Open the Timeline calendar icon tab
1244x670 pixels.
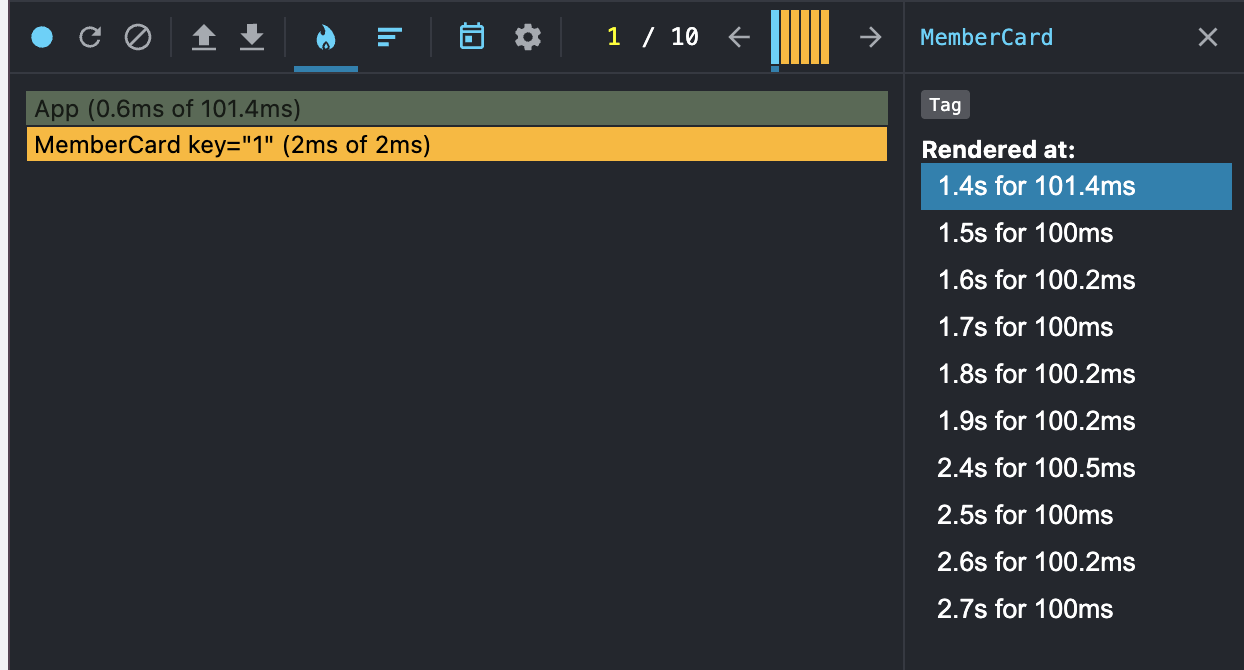pos(471,38)
